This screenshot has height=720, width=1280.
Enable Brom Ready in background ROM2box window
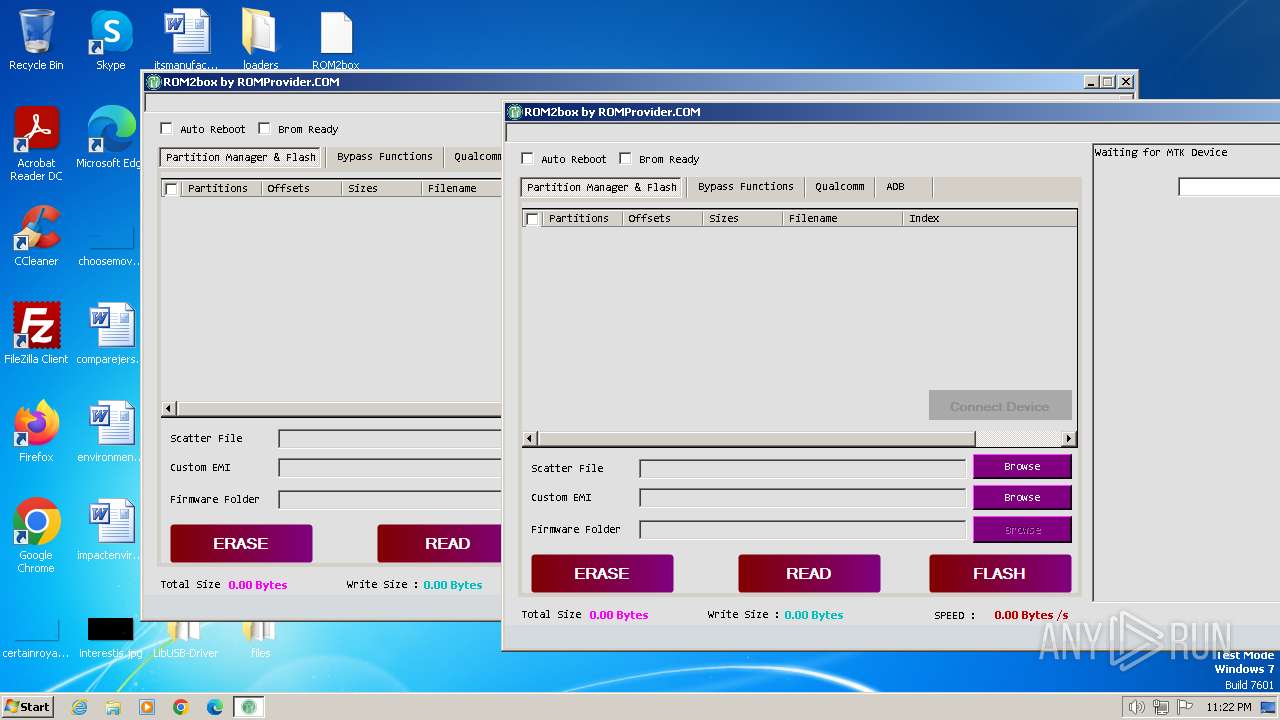tap(264, 129)
